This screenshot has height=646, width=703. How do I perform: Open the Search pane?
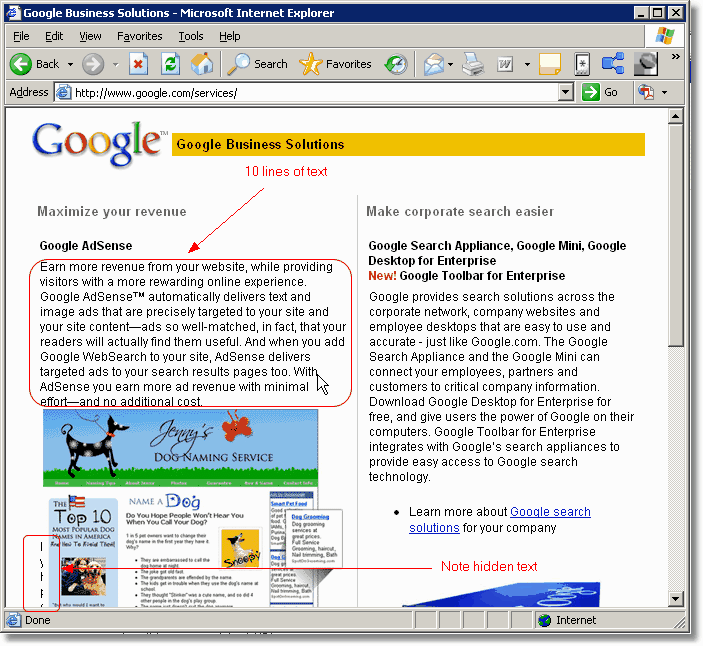[x=257, y=64]
